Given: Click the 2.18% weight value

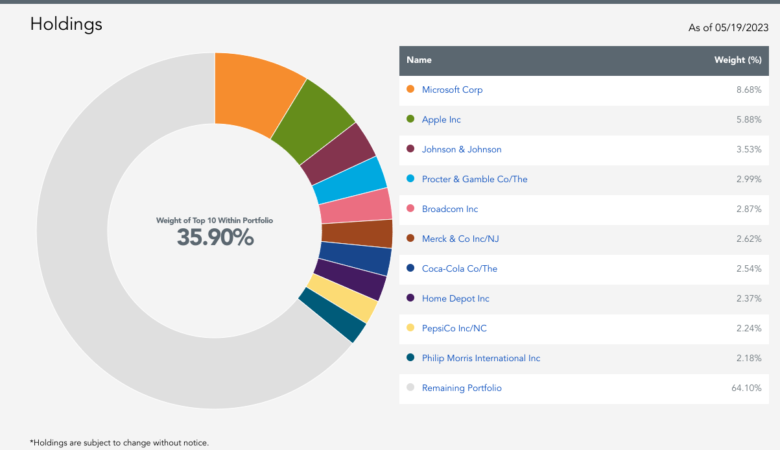Looking at the screenshot, I should [749, 359].
